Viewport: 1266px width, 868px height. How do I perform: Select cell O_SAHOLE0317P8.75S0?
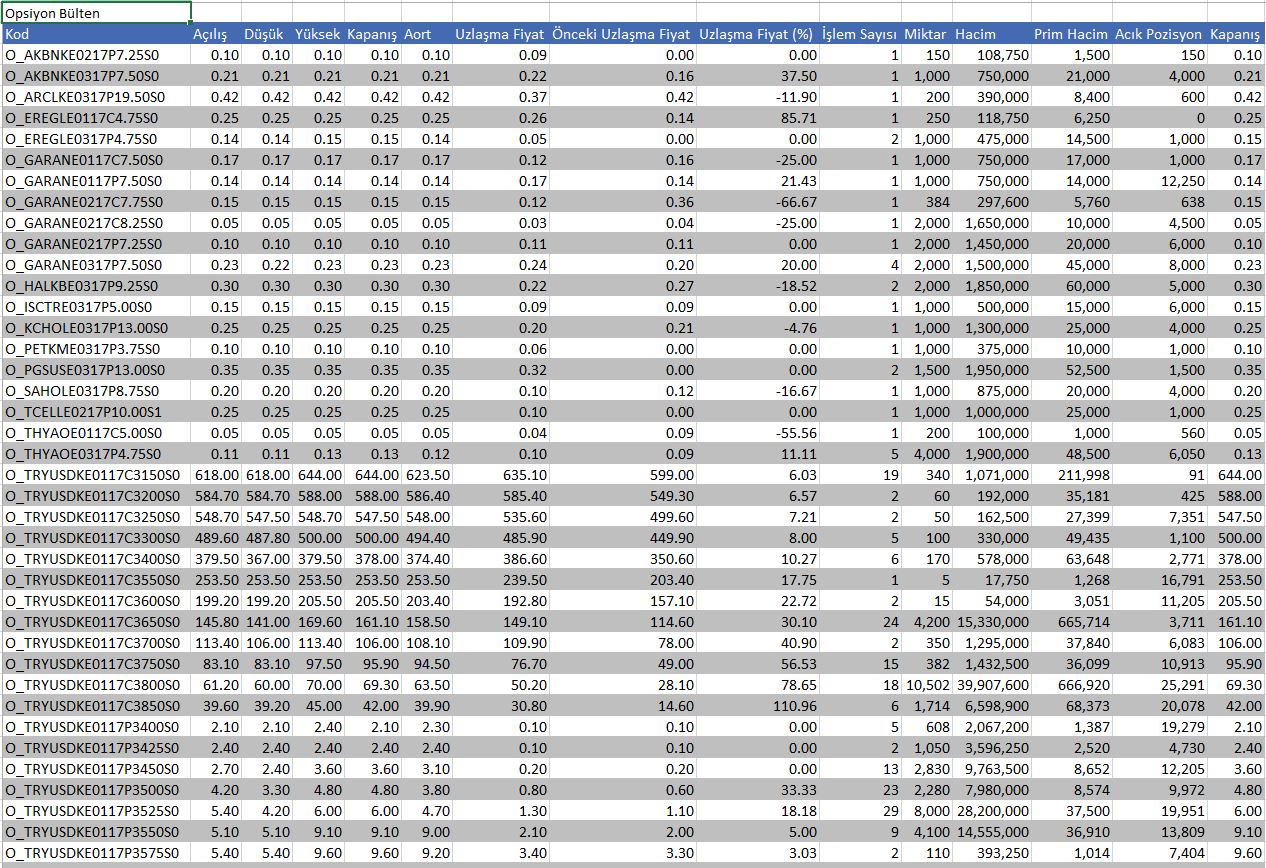[96, 391]
